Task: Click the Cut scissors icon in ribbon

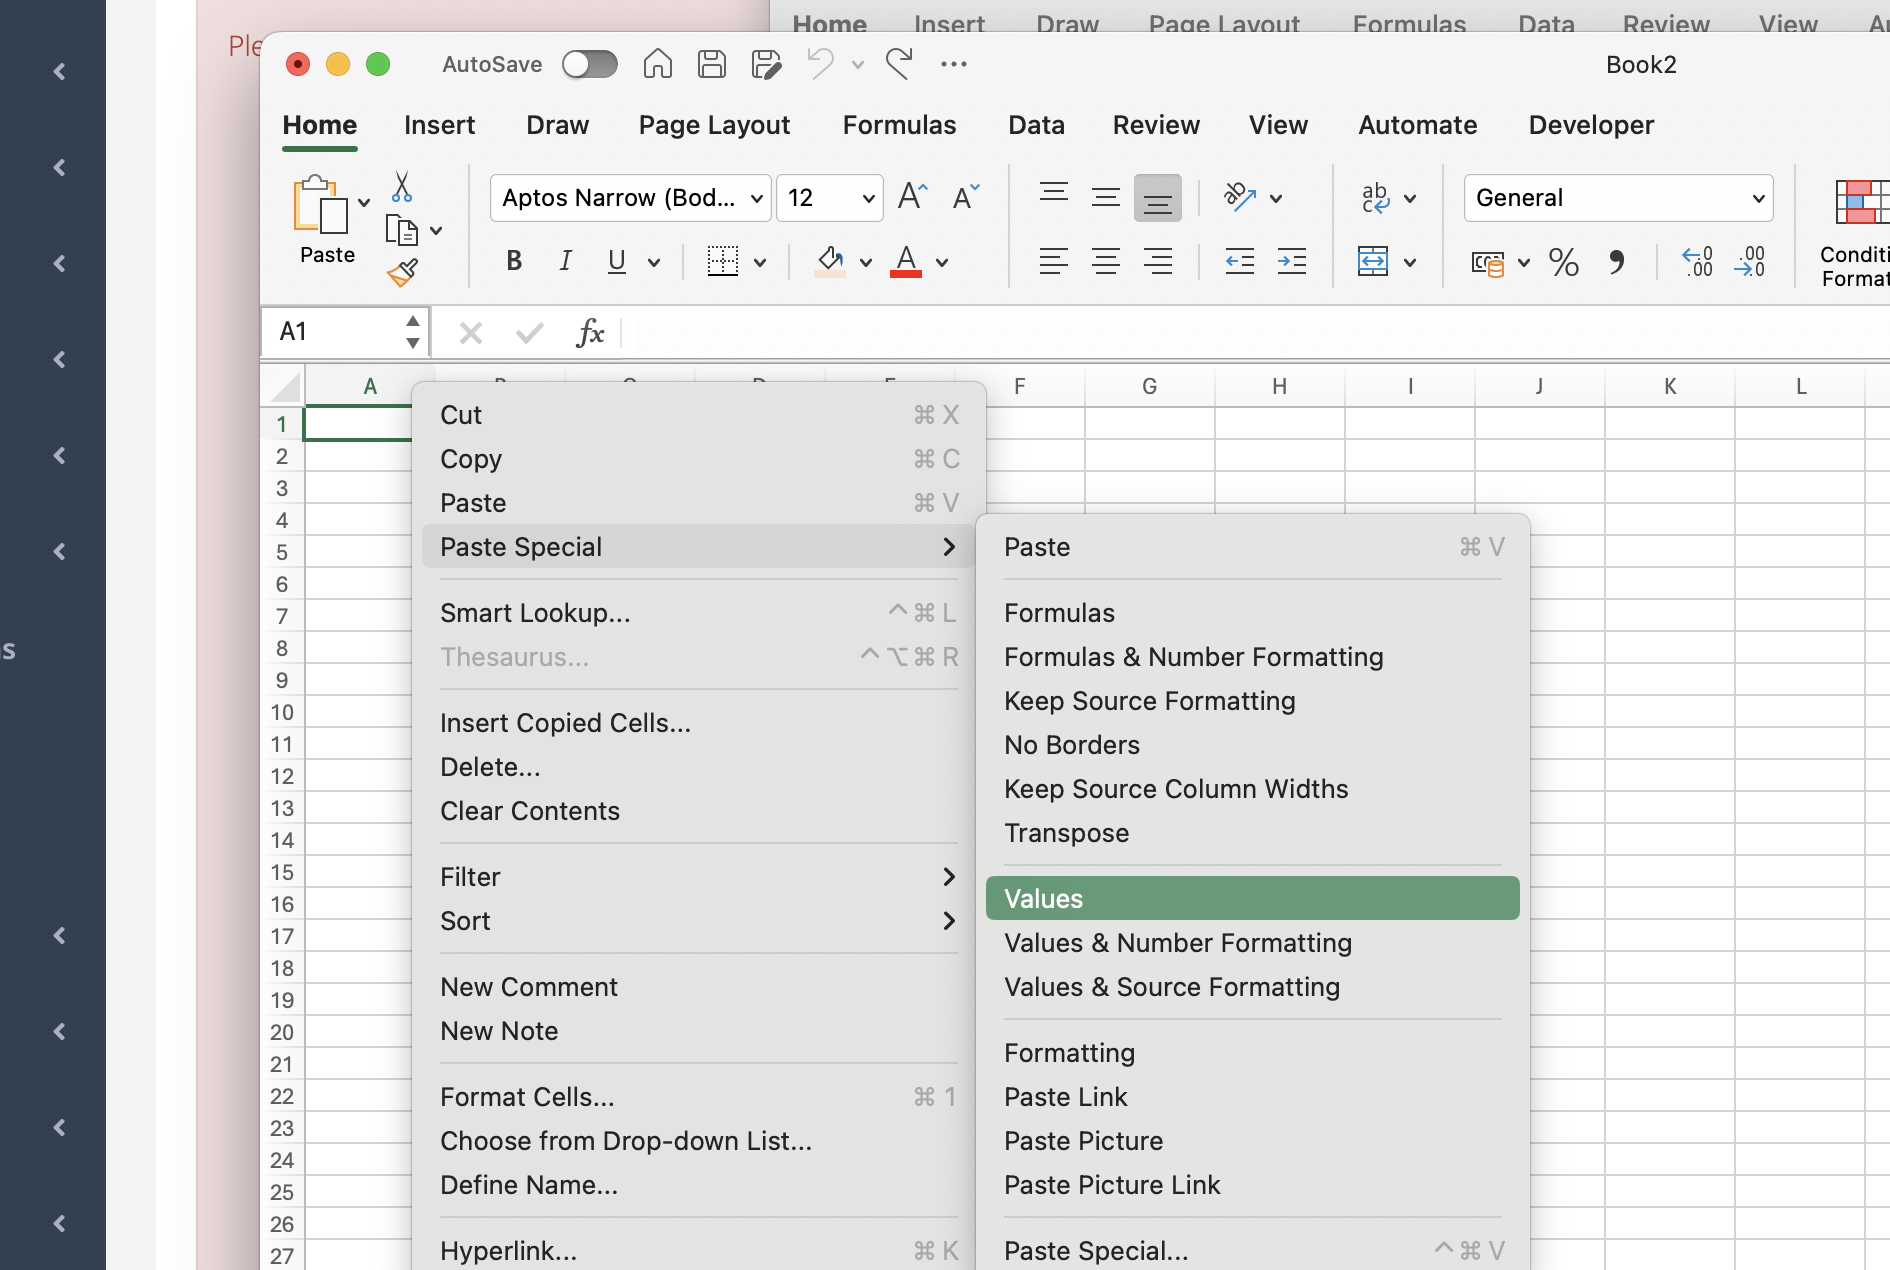Action: point(402,187)
